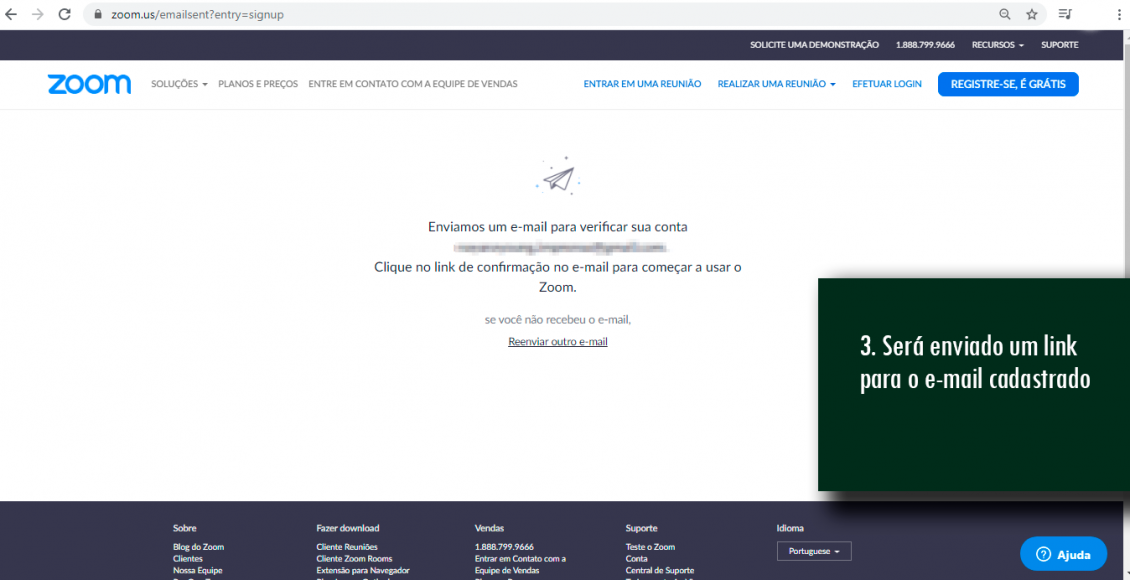The height and width of the screenshot is (580, 1130).
Task: Open Planos e Preços page
Action: (x=258, y=84)
